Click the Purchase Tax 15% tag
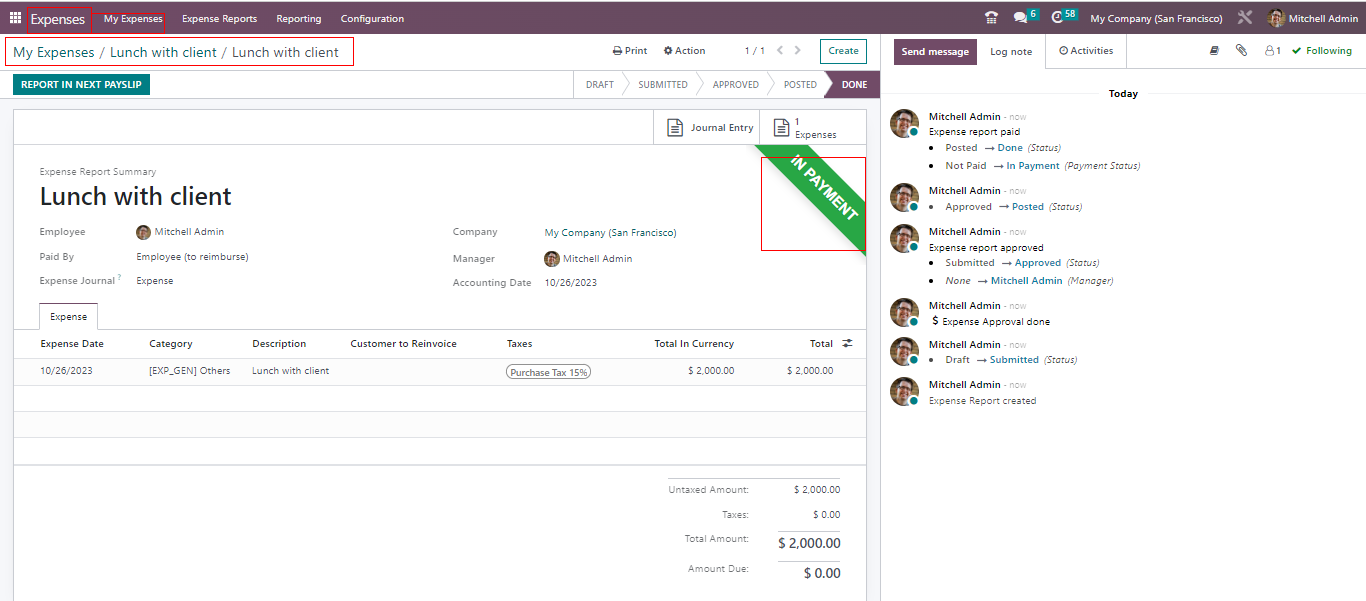 tap(548, 372)
